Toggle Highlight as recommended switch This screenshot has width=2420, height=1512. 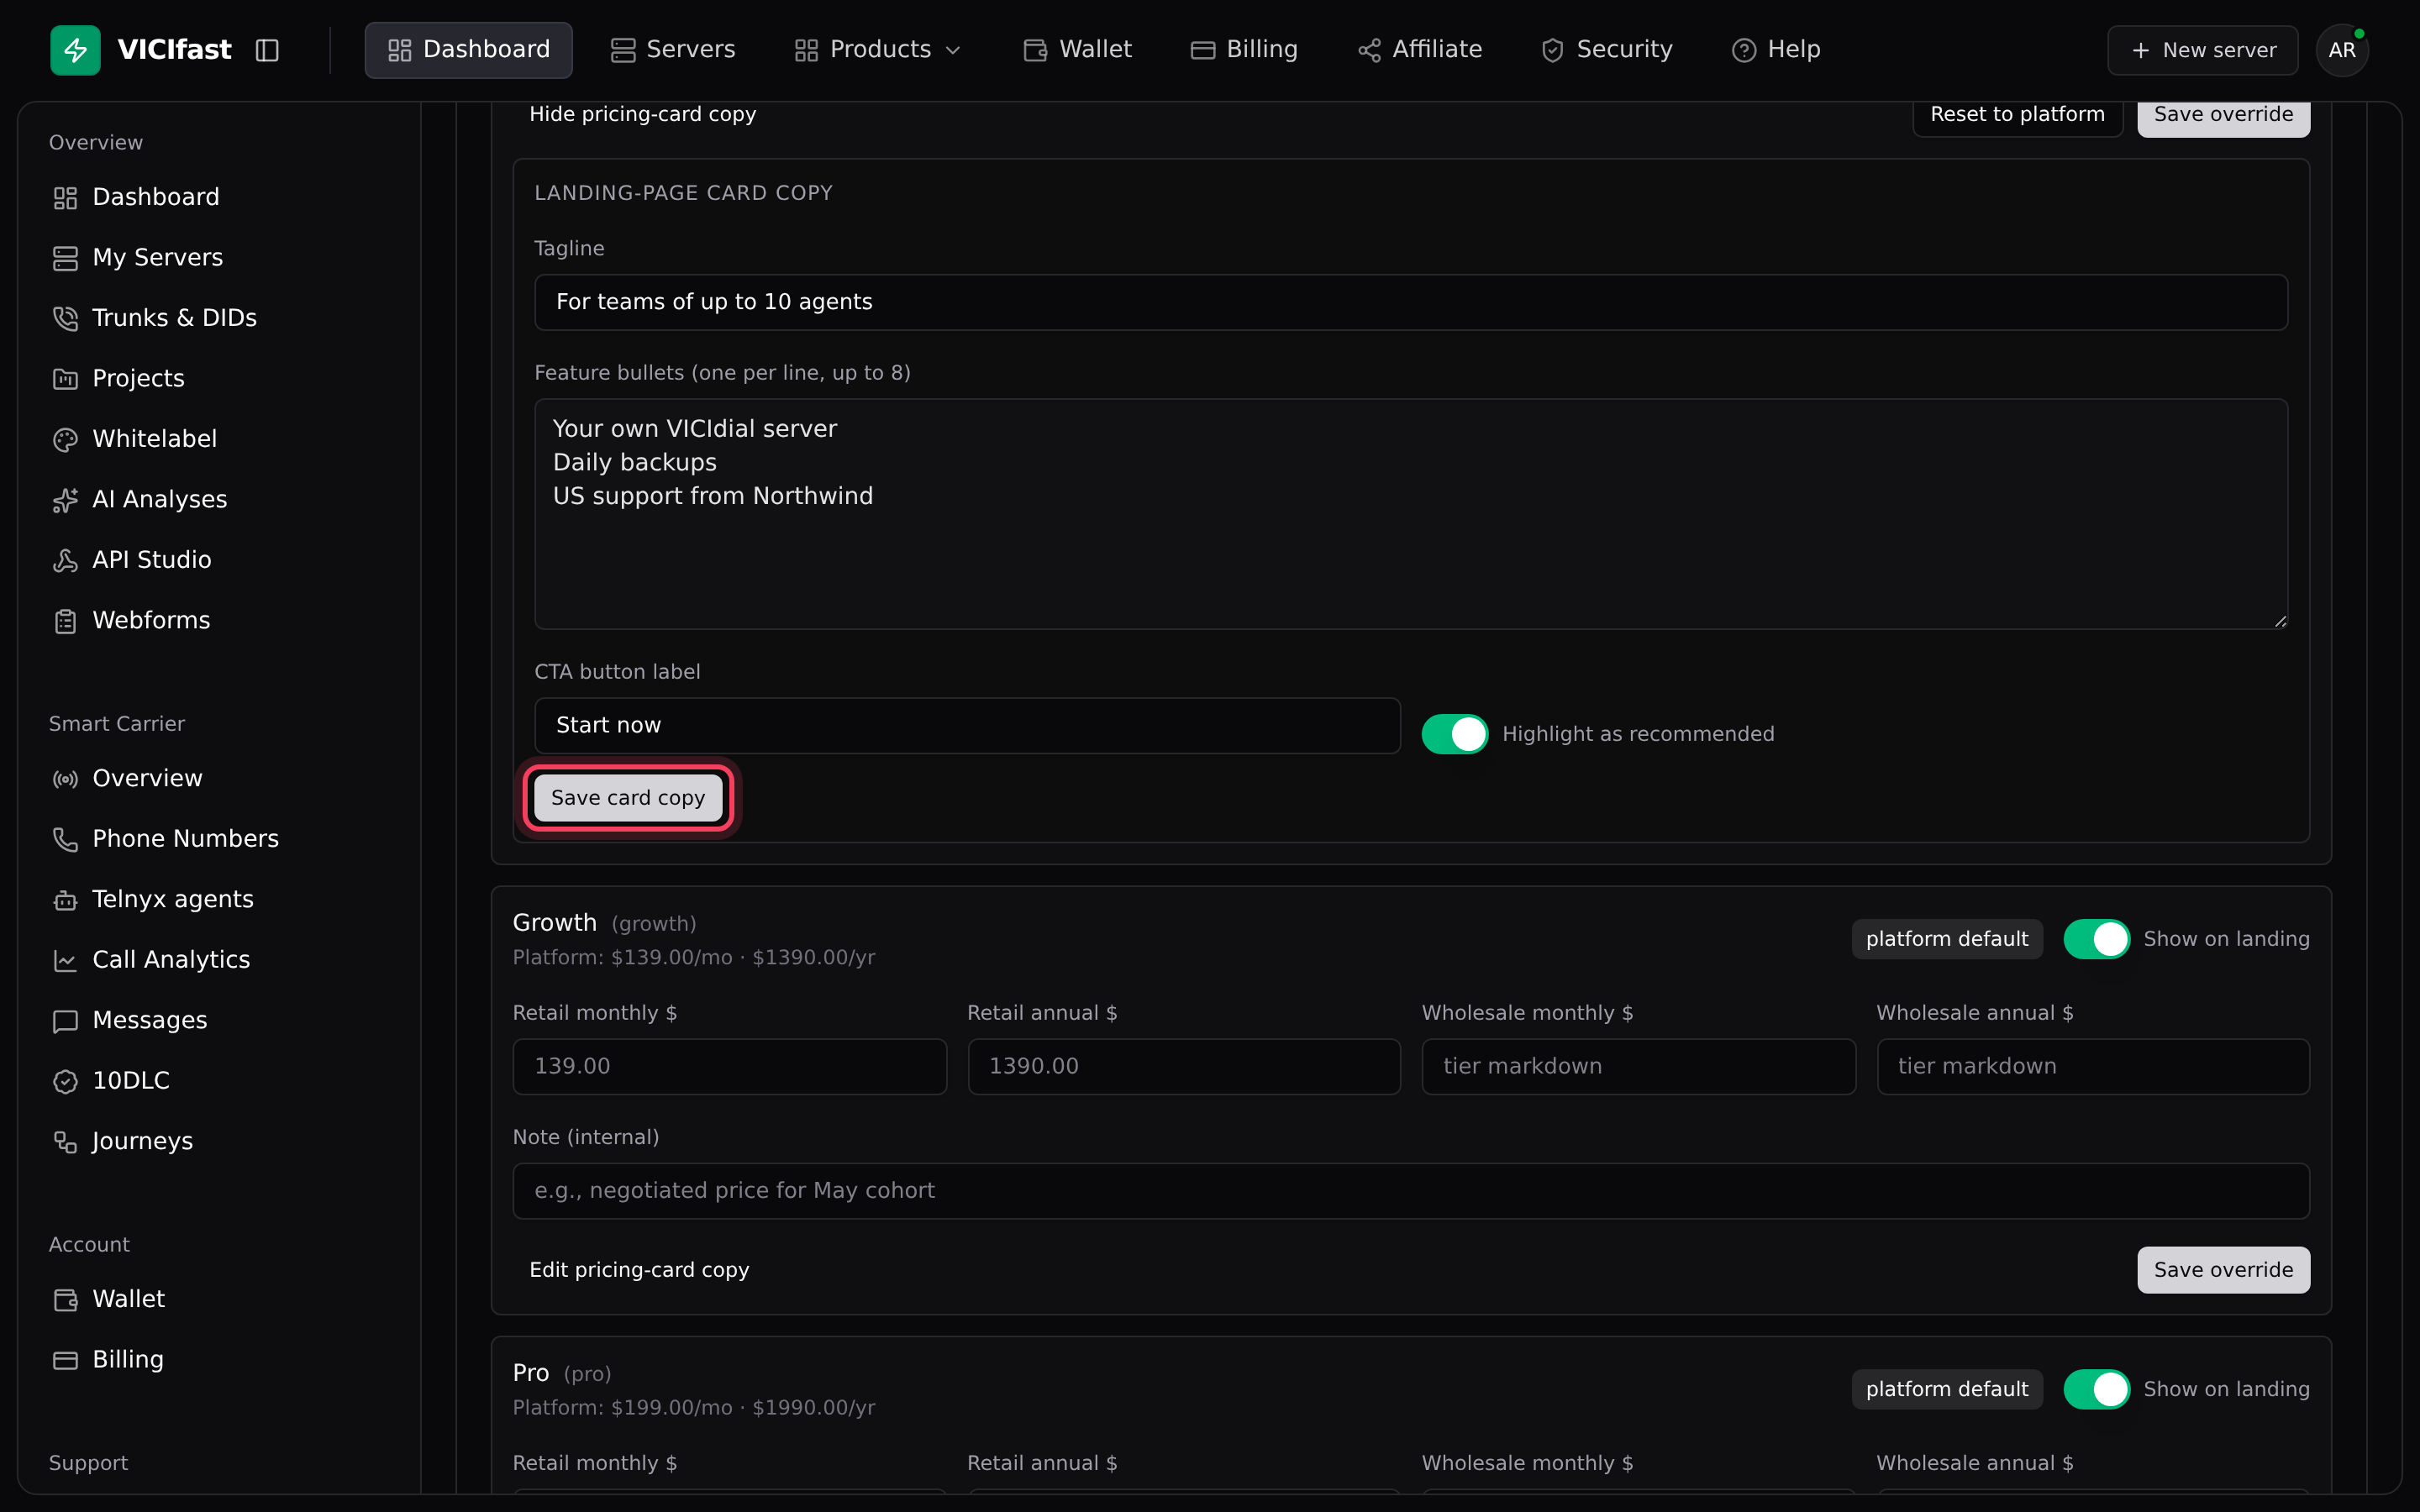click(x=1454, y=734)
